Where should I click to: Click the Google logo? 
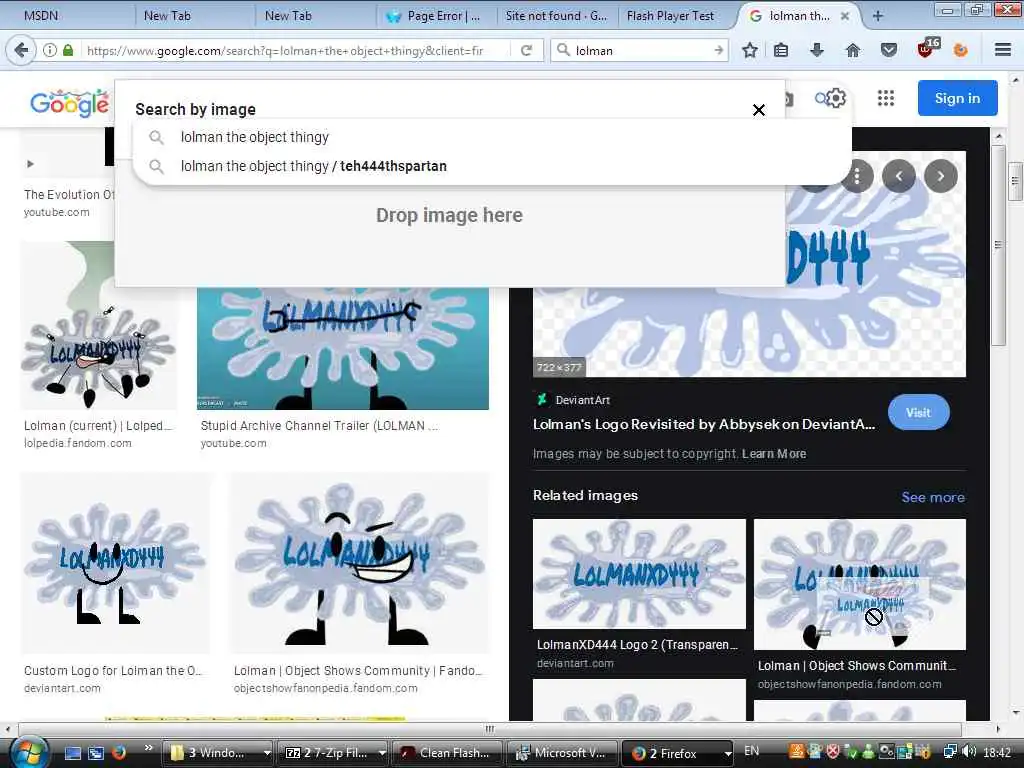[x=70, y=103]
